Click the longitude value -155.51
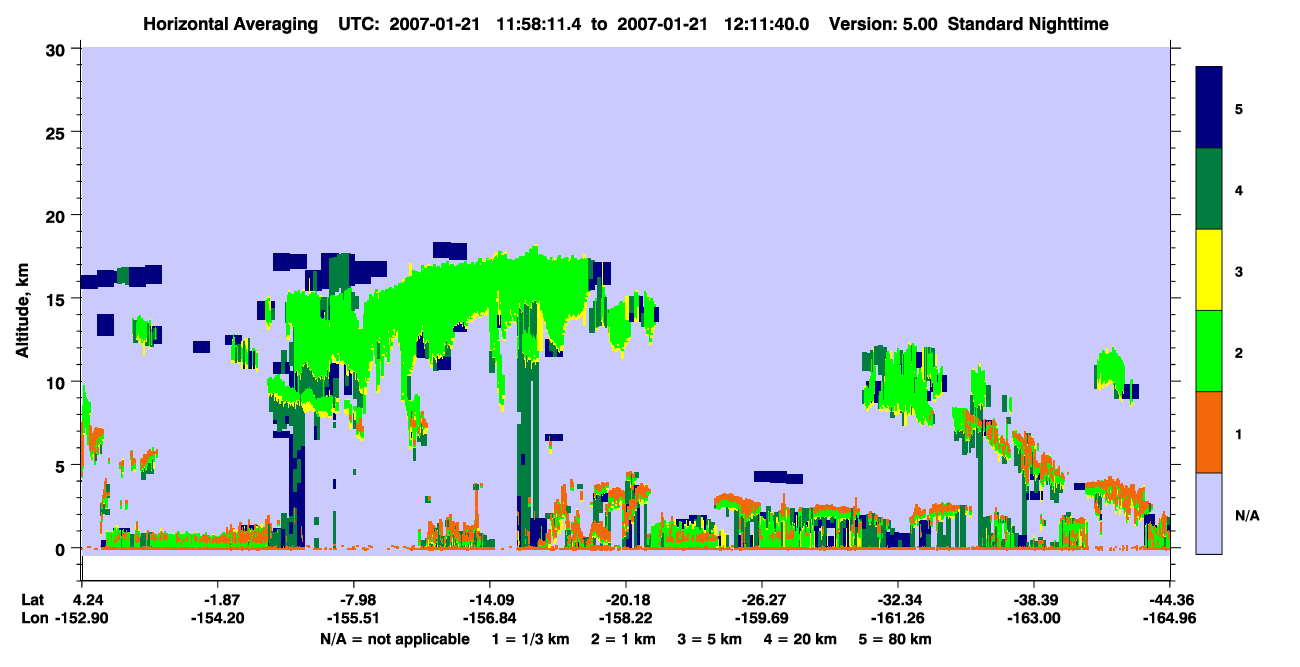 (x=354, y=619)
